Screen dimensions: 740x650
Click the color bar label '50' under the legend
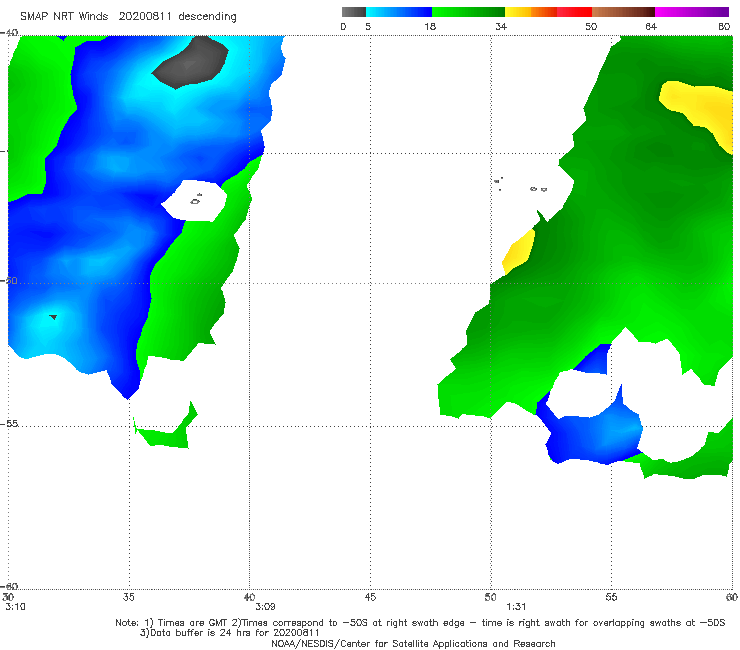(591, 27)
